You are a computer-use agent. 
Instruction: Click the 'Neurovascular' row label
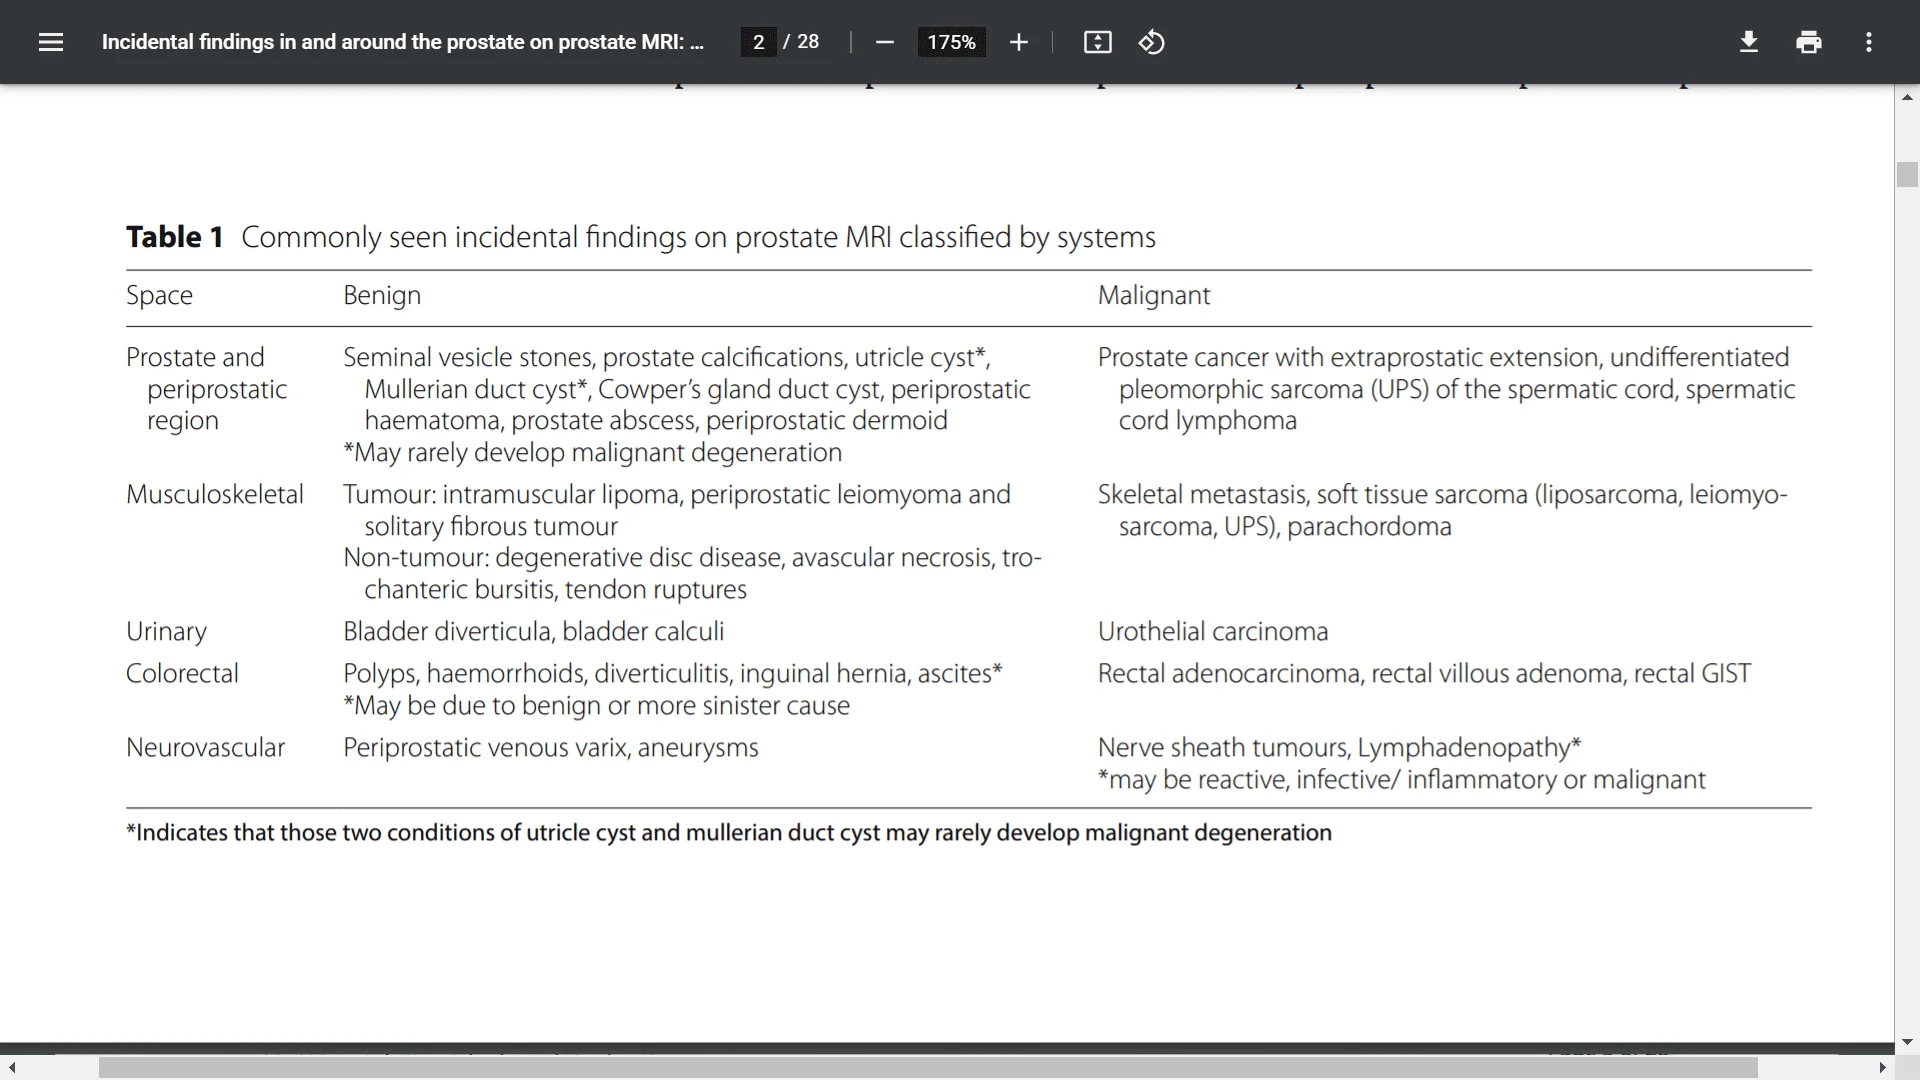pos(205,747)
